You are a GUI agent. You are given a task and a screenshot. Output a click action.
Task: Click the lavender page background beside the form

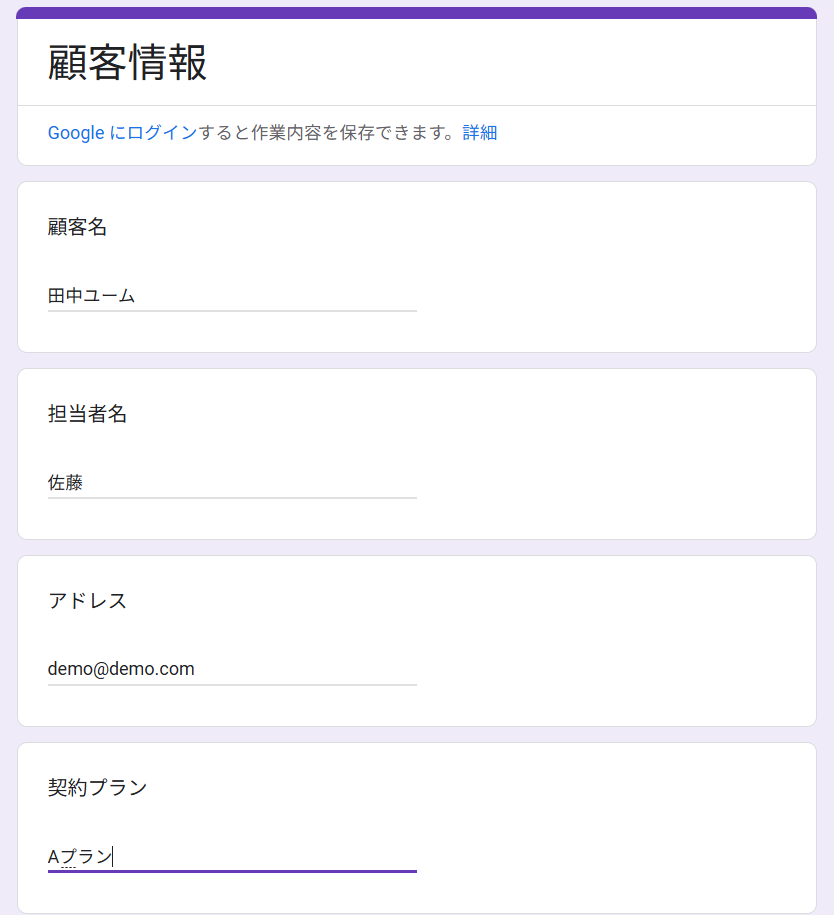(825, 450)
